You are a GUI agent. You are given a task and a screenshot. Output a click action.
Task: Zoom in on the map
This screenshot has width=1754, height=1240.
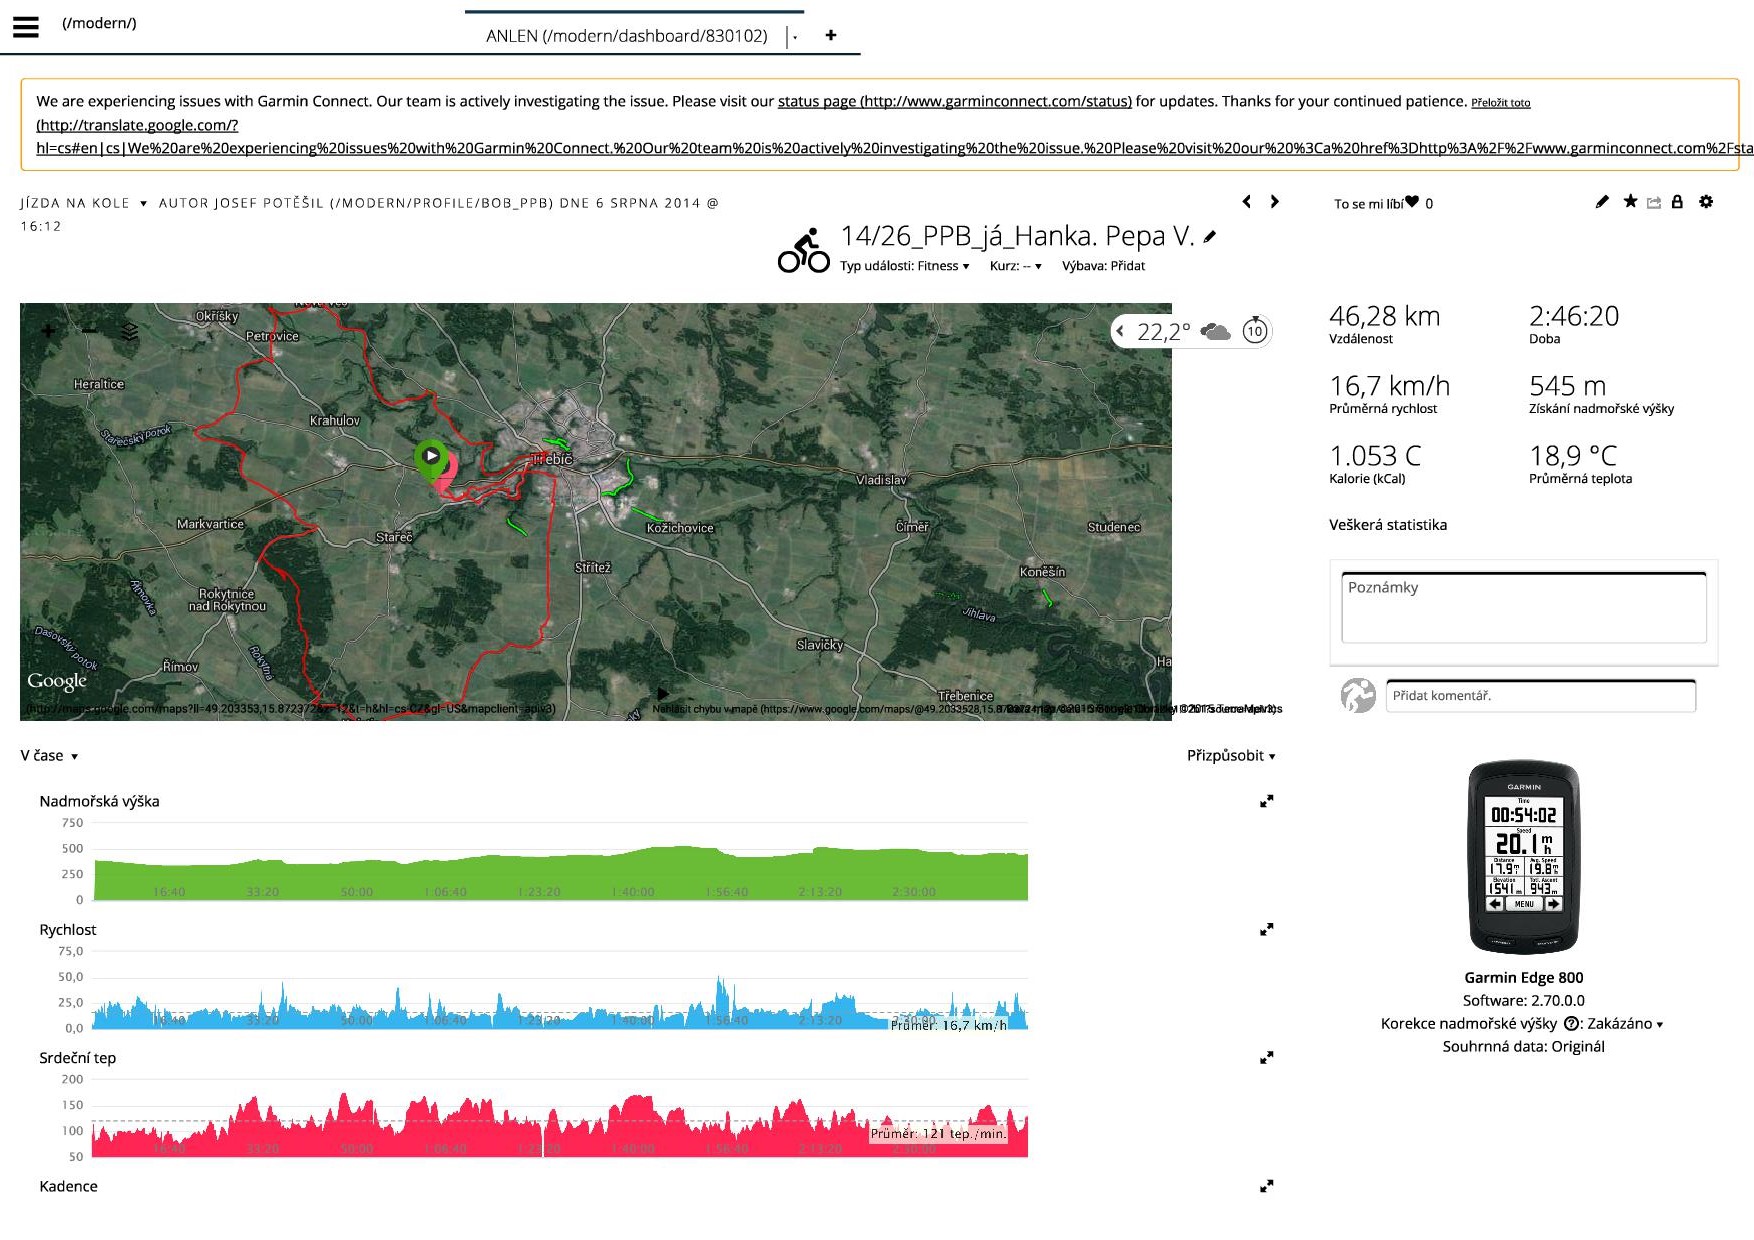[x=48, y=331]
